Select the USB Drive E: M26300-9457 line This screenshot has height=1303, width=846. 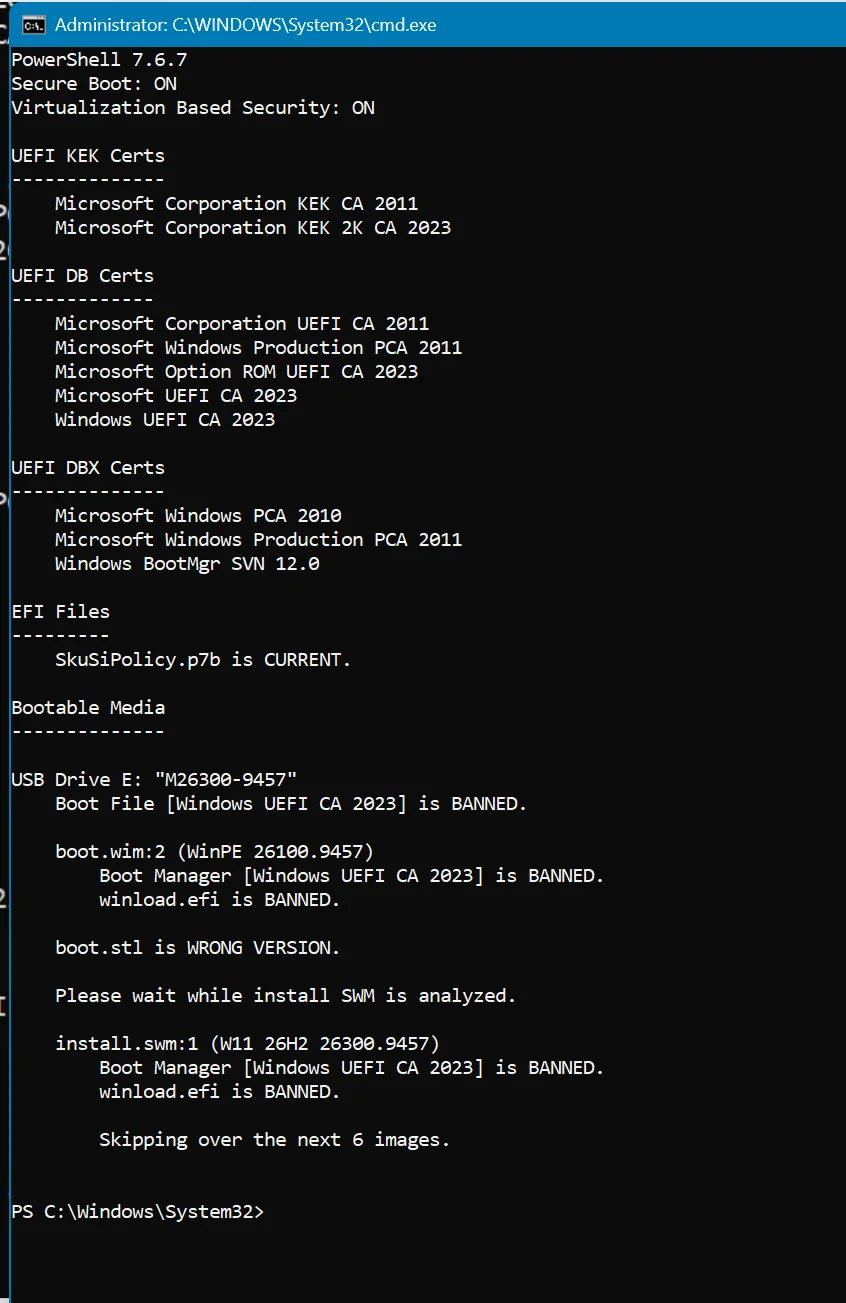(155, 779)
